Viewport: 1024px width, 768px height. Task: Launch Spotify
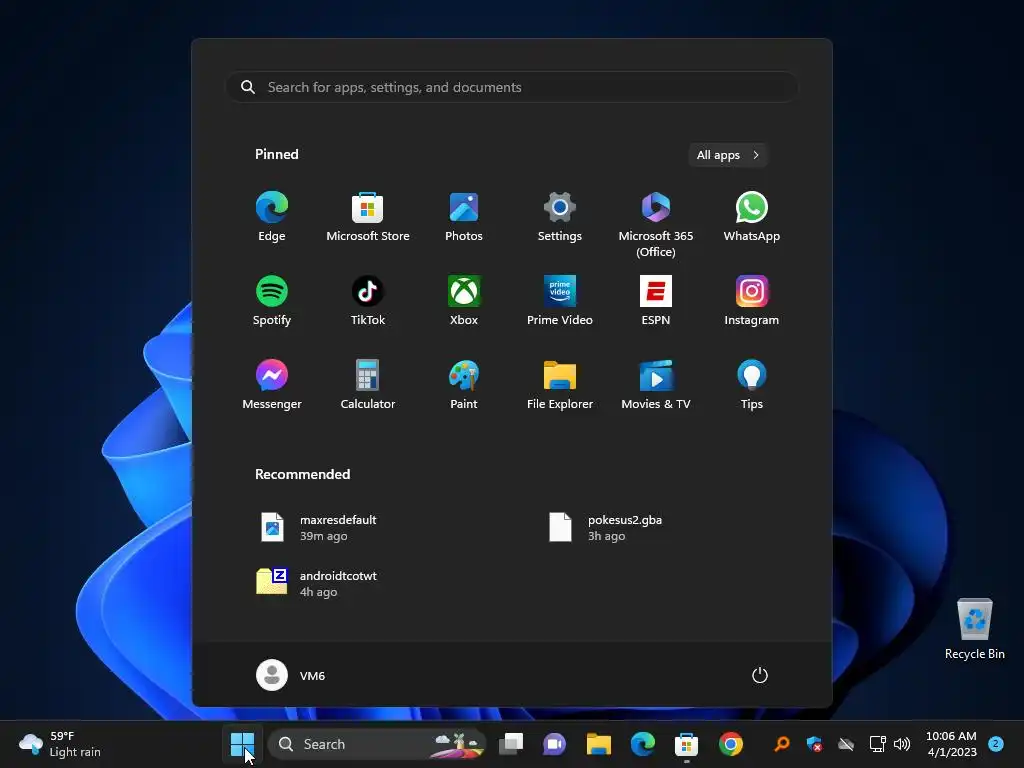(272, 300)
